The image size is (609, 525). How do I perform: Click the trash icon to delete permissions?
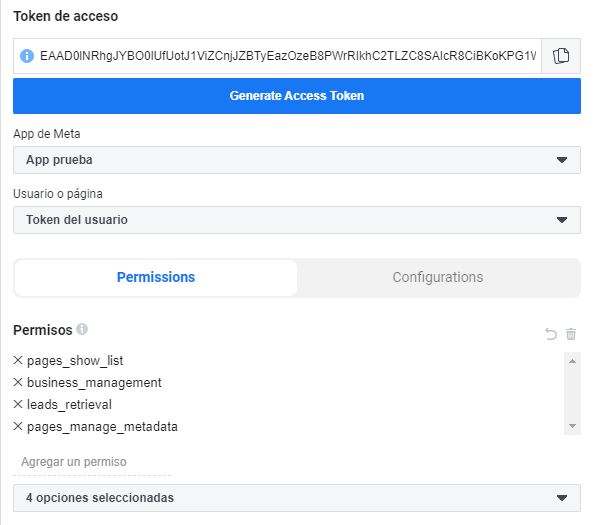tap(571, 334)
